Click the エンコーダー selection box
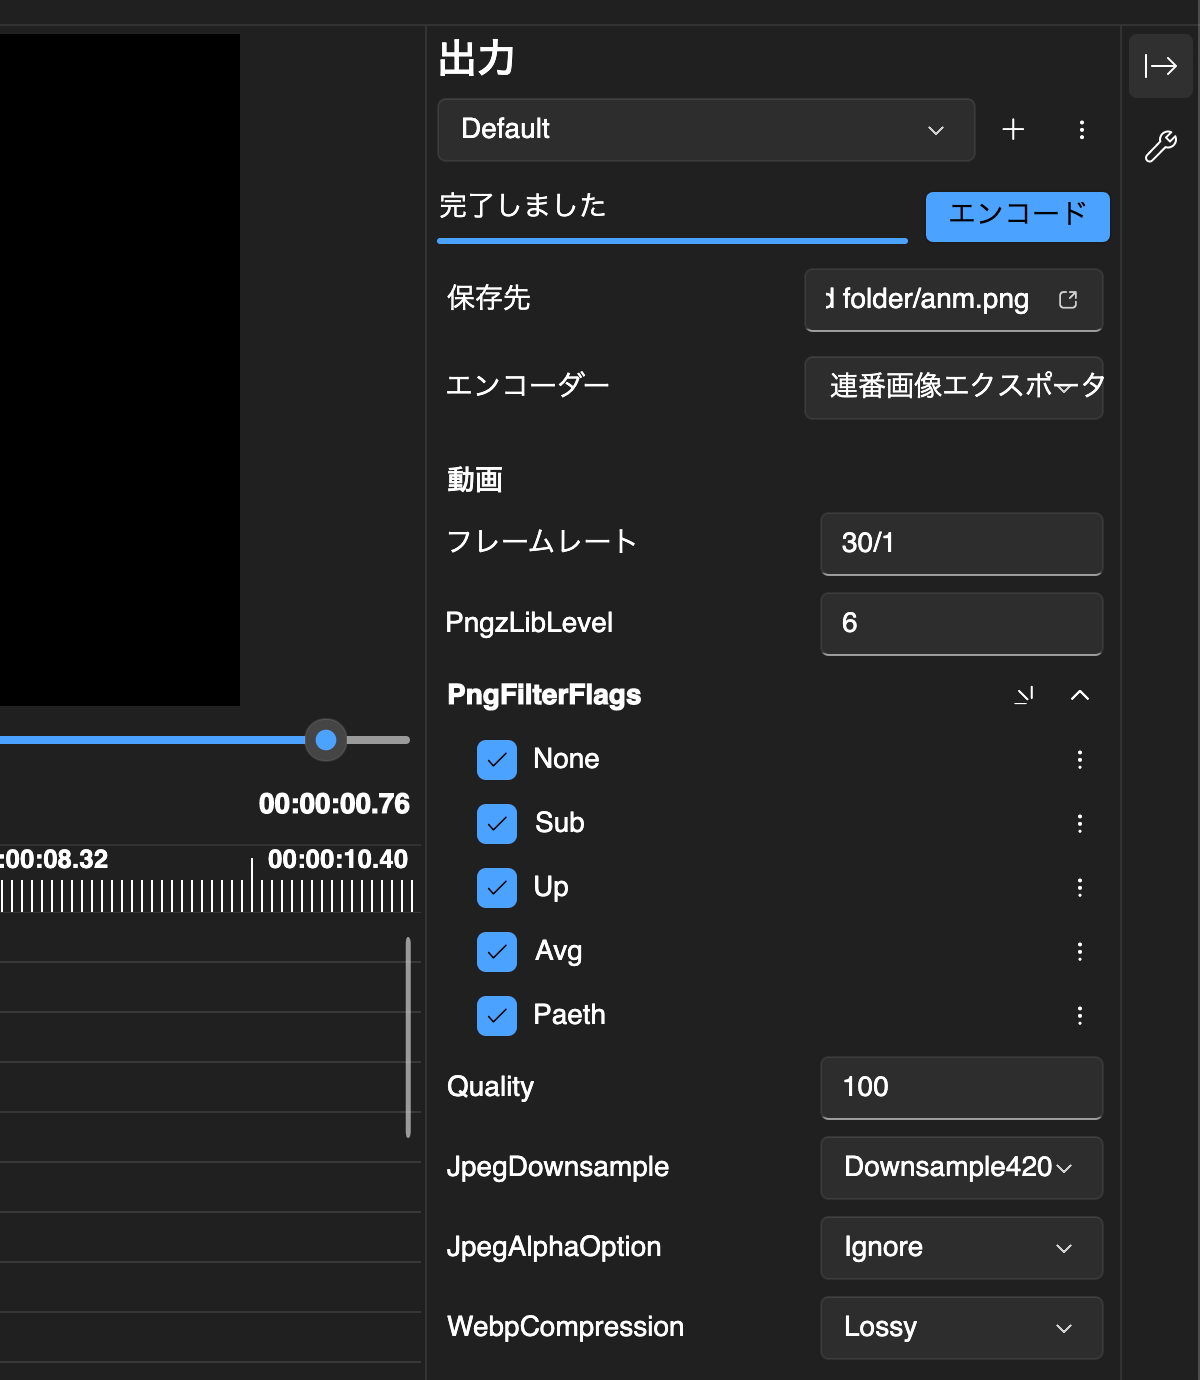The height and width of the screenshot is (1380, 1200). [x=953, y=387]
